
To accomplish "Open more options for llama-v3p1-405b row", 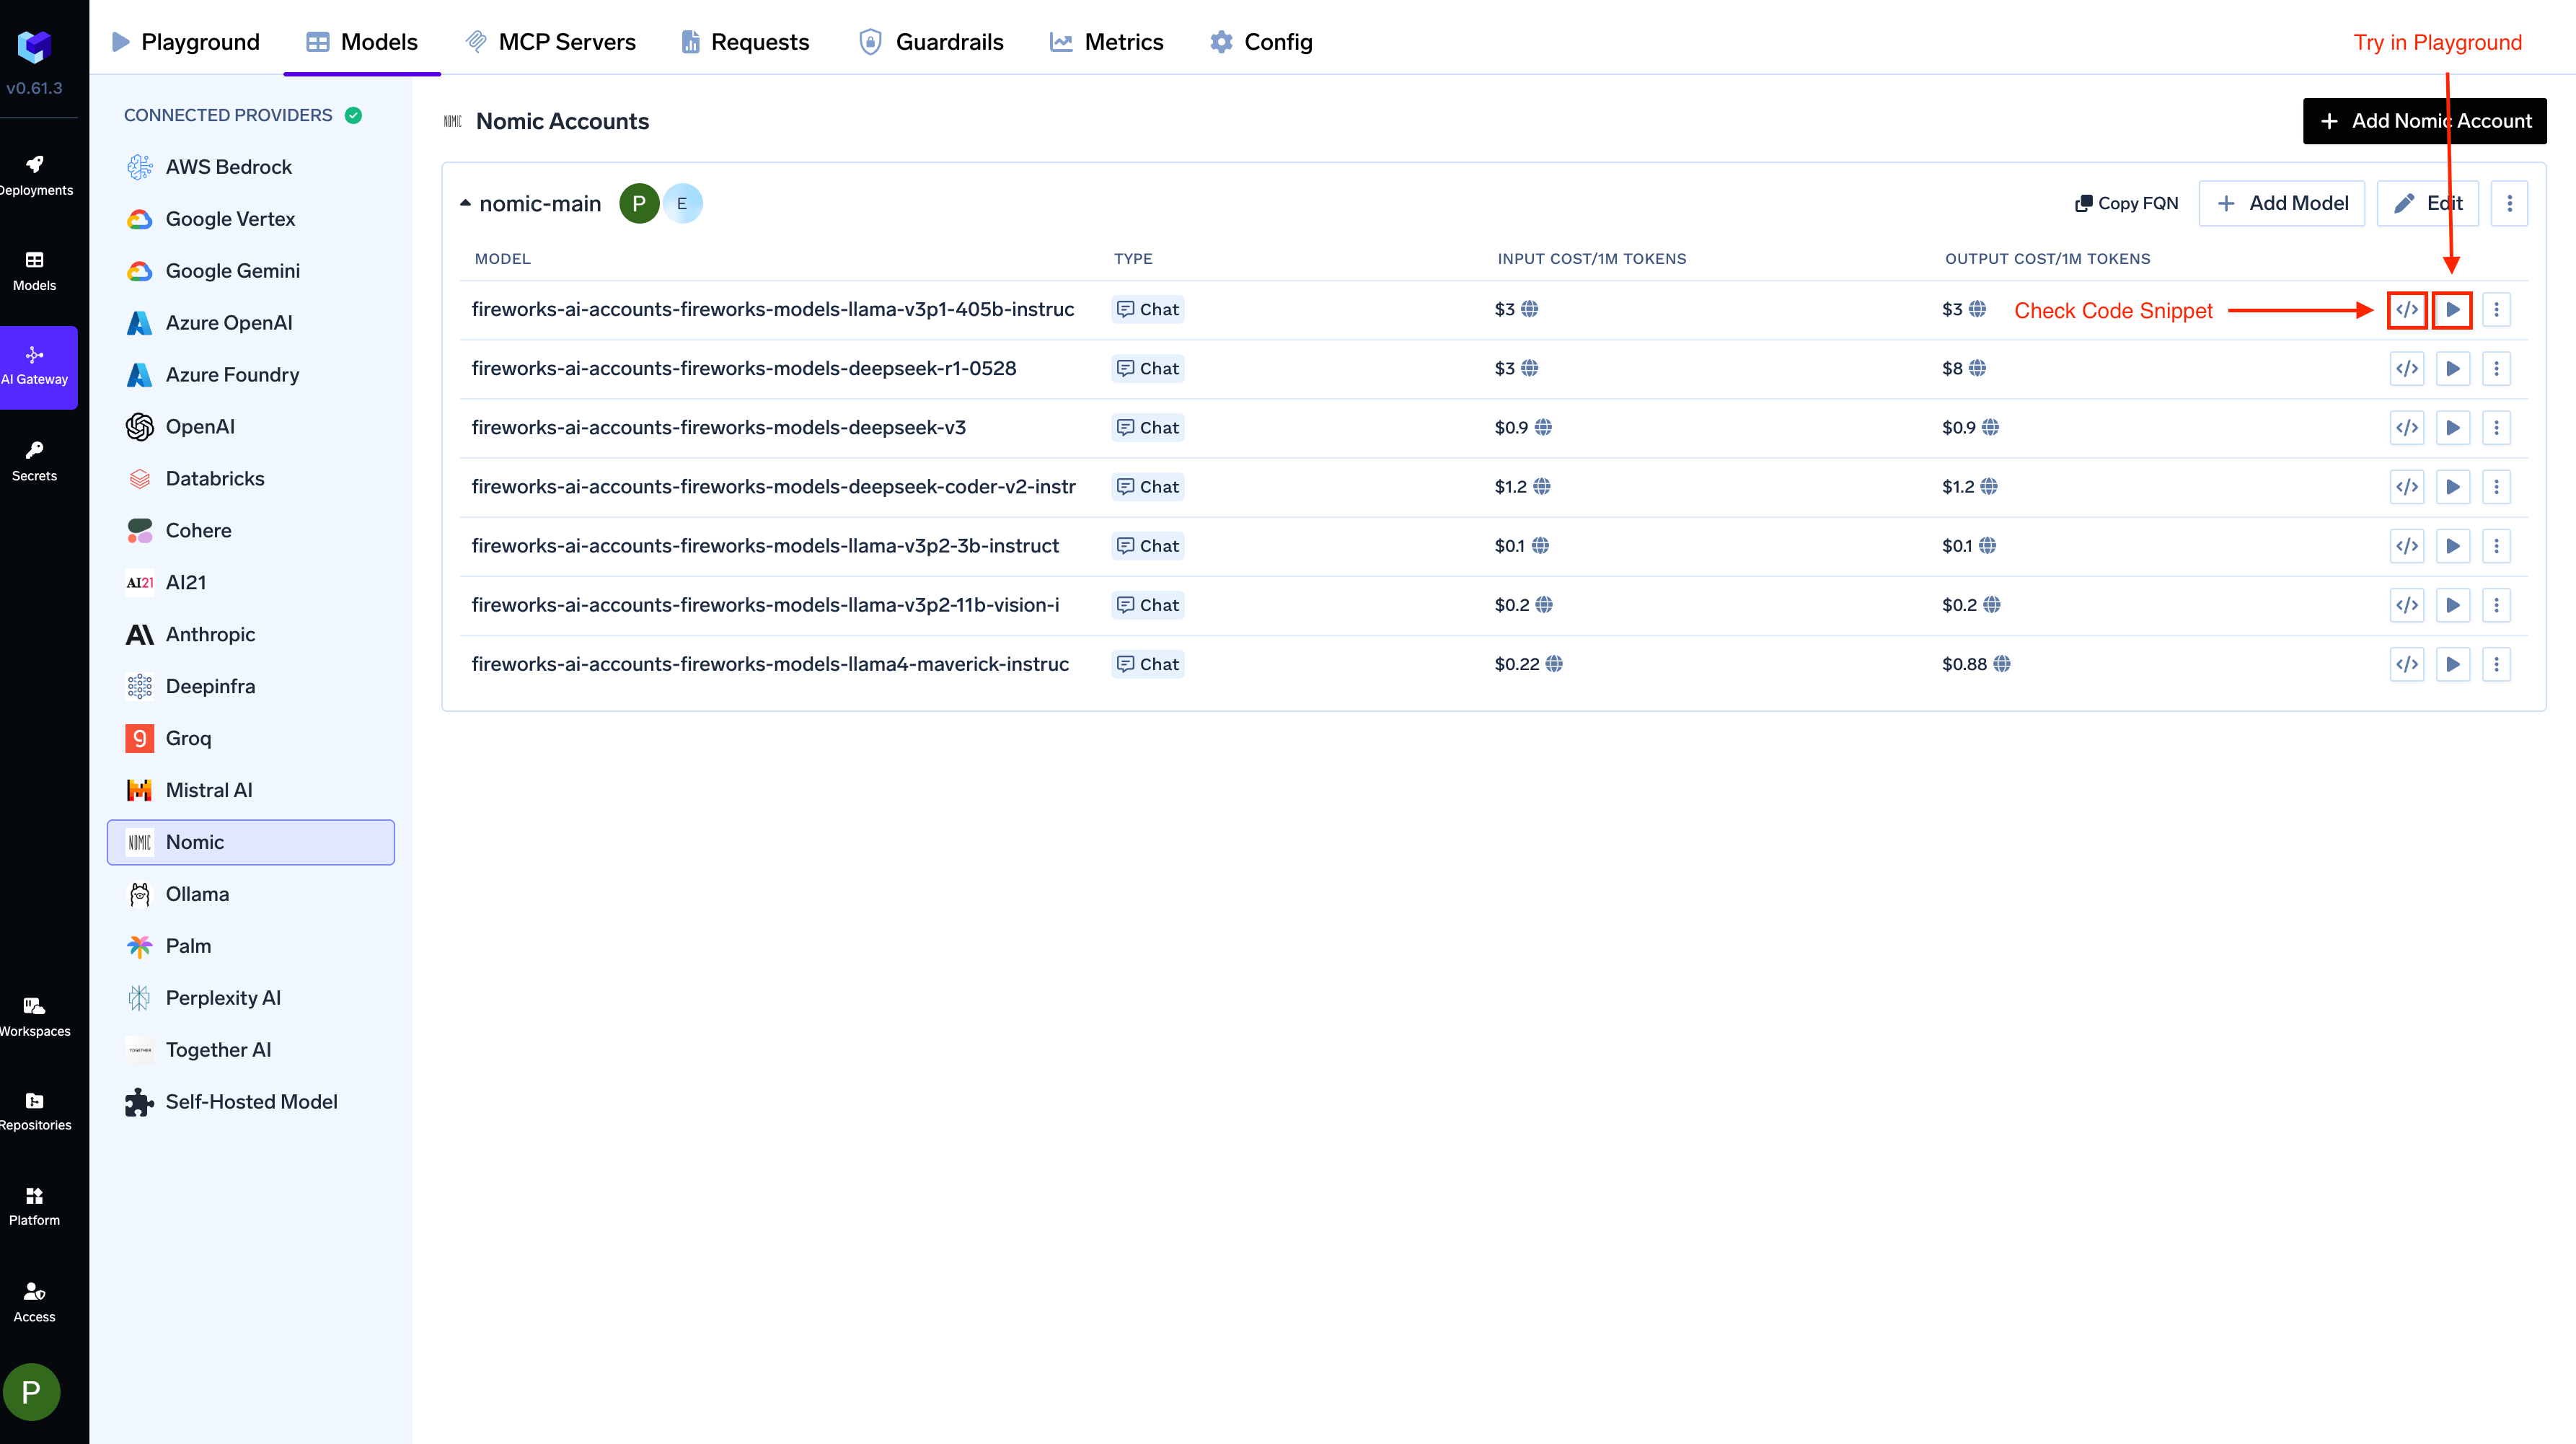I will [2495, 310].
